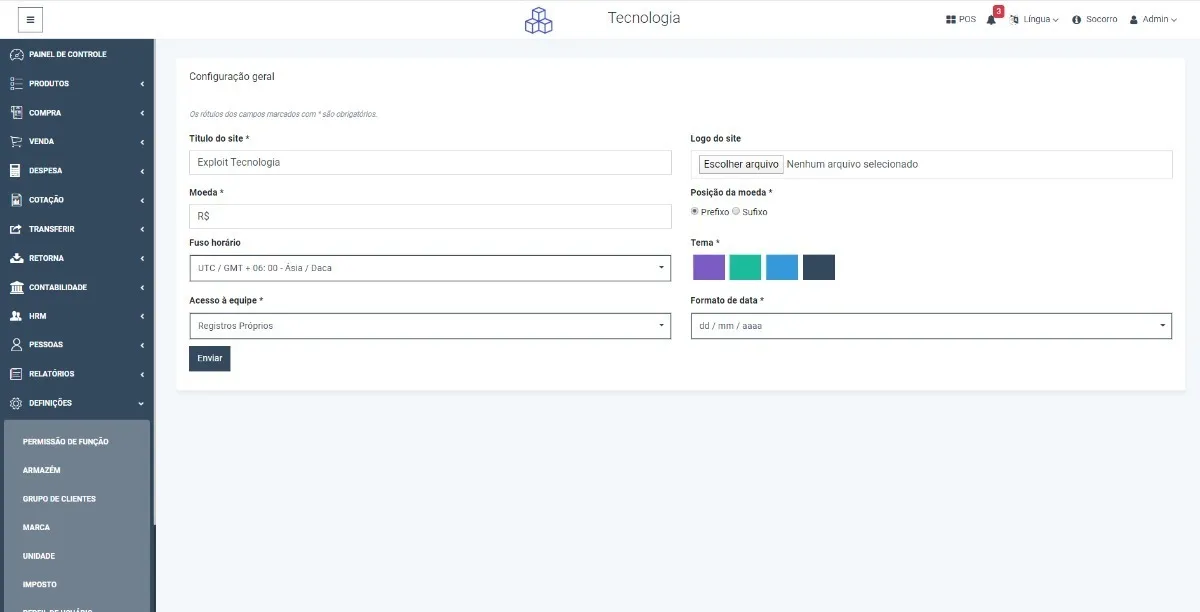
Task: Click the Compra sidebar icon
Action: (x=16, y=112)
